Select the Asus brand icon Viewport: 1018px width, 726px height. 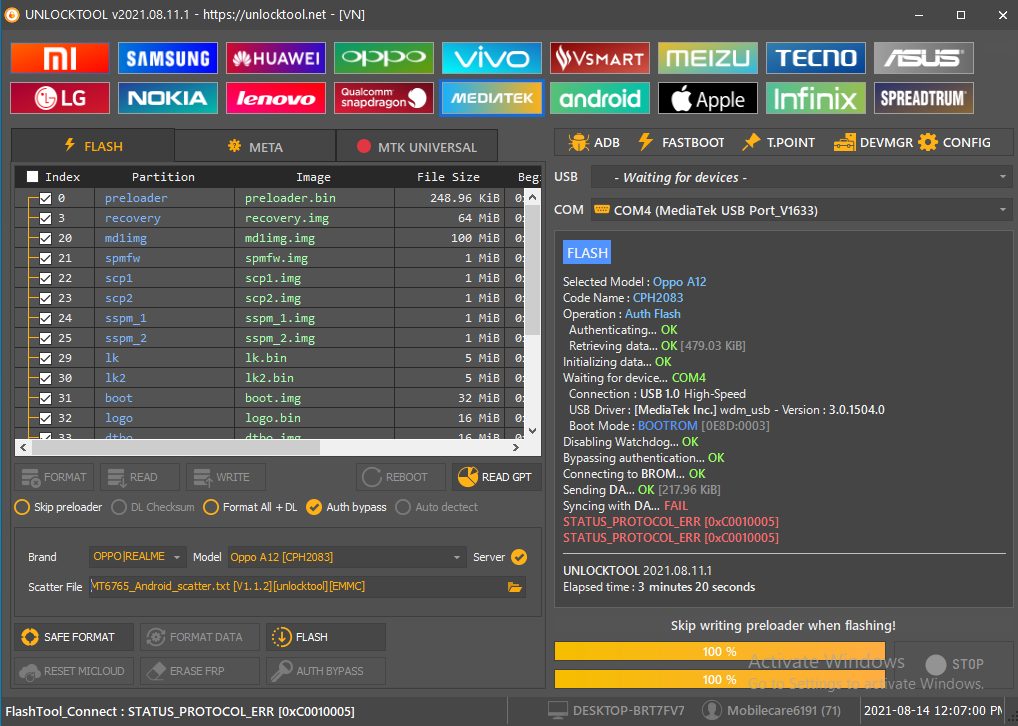click(923, 58)
